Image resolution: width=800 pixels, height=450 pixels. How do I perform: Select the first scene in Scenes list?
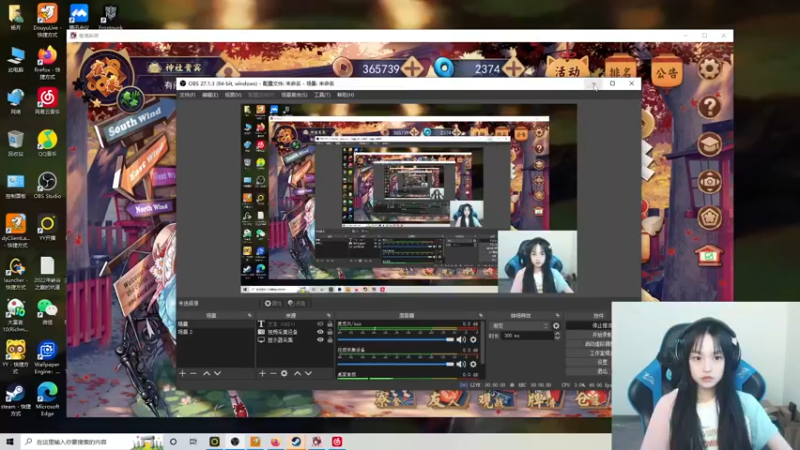[215, 324]
